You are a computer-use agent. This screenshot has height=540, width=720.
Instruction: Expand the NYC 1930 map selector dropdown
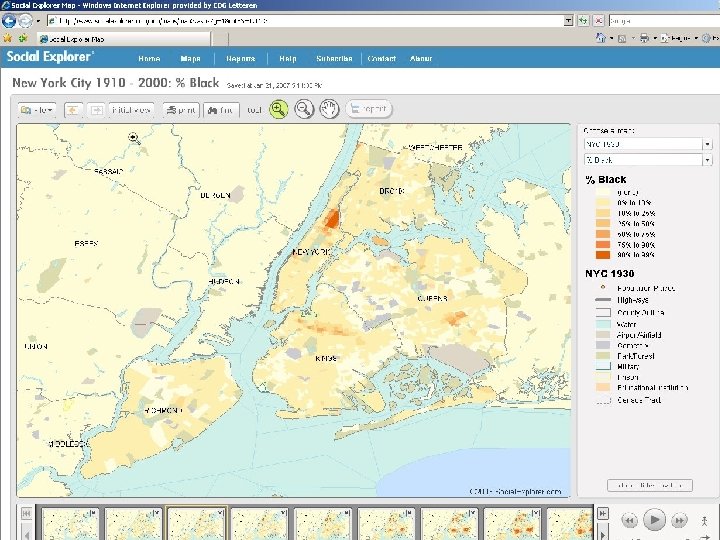tap(648, 144)
